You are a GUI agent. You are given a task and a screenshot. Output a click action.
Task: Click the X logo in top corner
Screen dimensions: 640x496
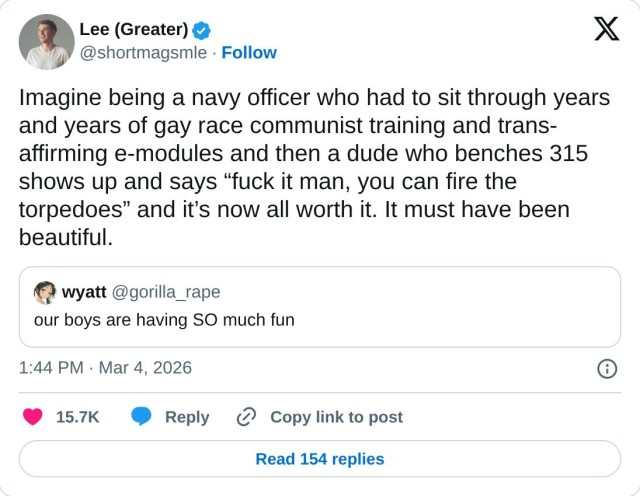[606, 31]
